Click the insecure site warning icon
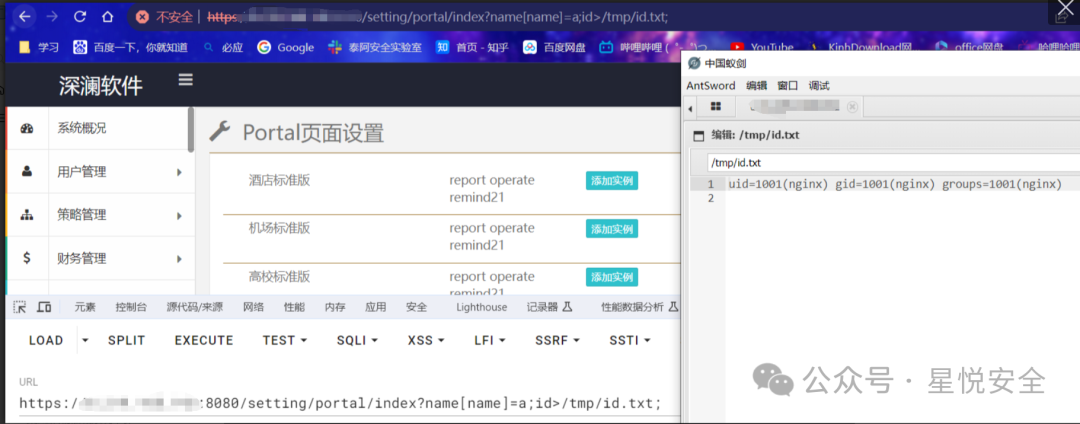This screenshot has height=424, width=1080. [142, 17]
